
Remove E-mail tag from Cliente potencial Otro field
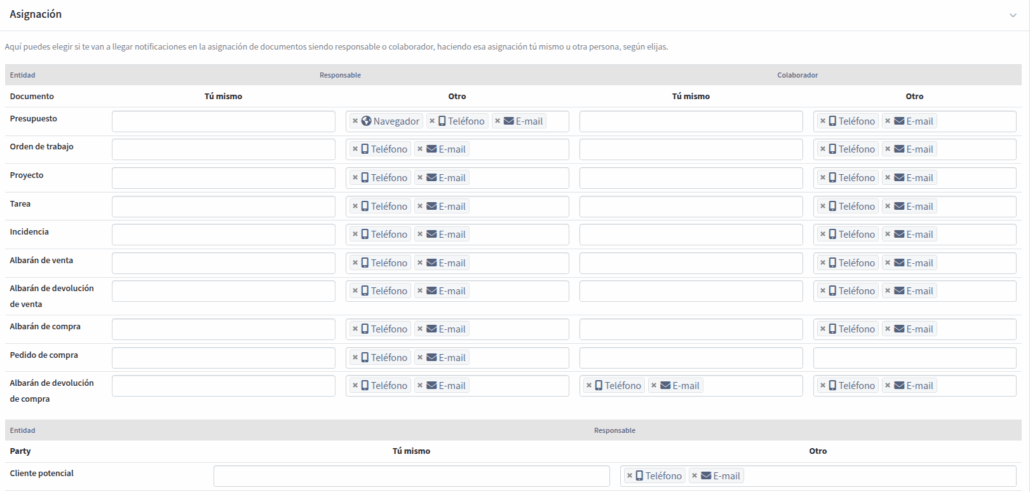click(694, 476)
